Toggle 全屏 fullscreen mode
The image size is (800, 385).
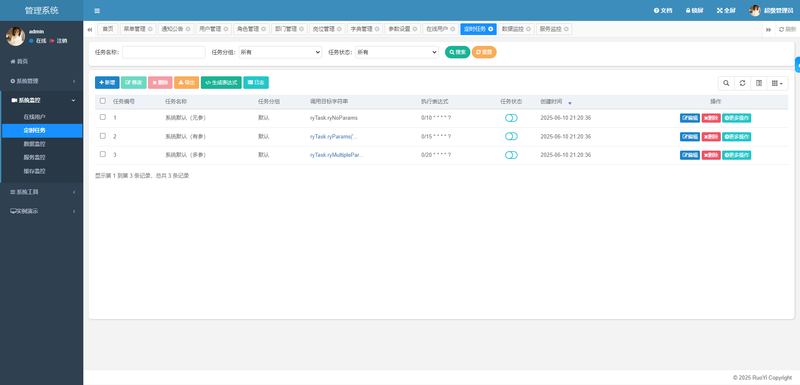726,10
